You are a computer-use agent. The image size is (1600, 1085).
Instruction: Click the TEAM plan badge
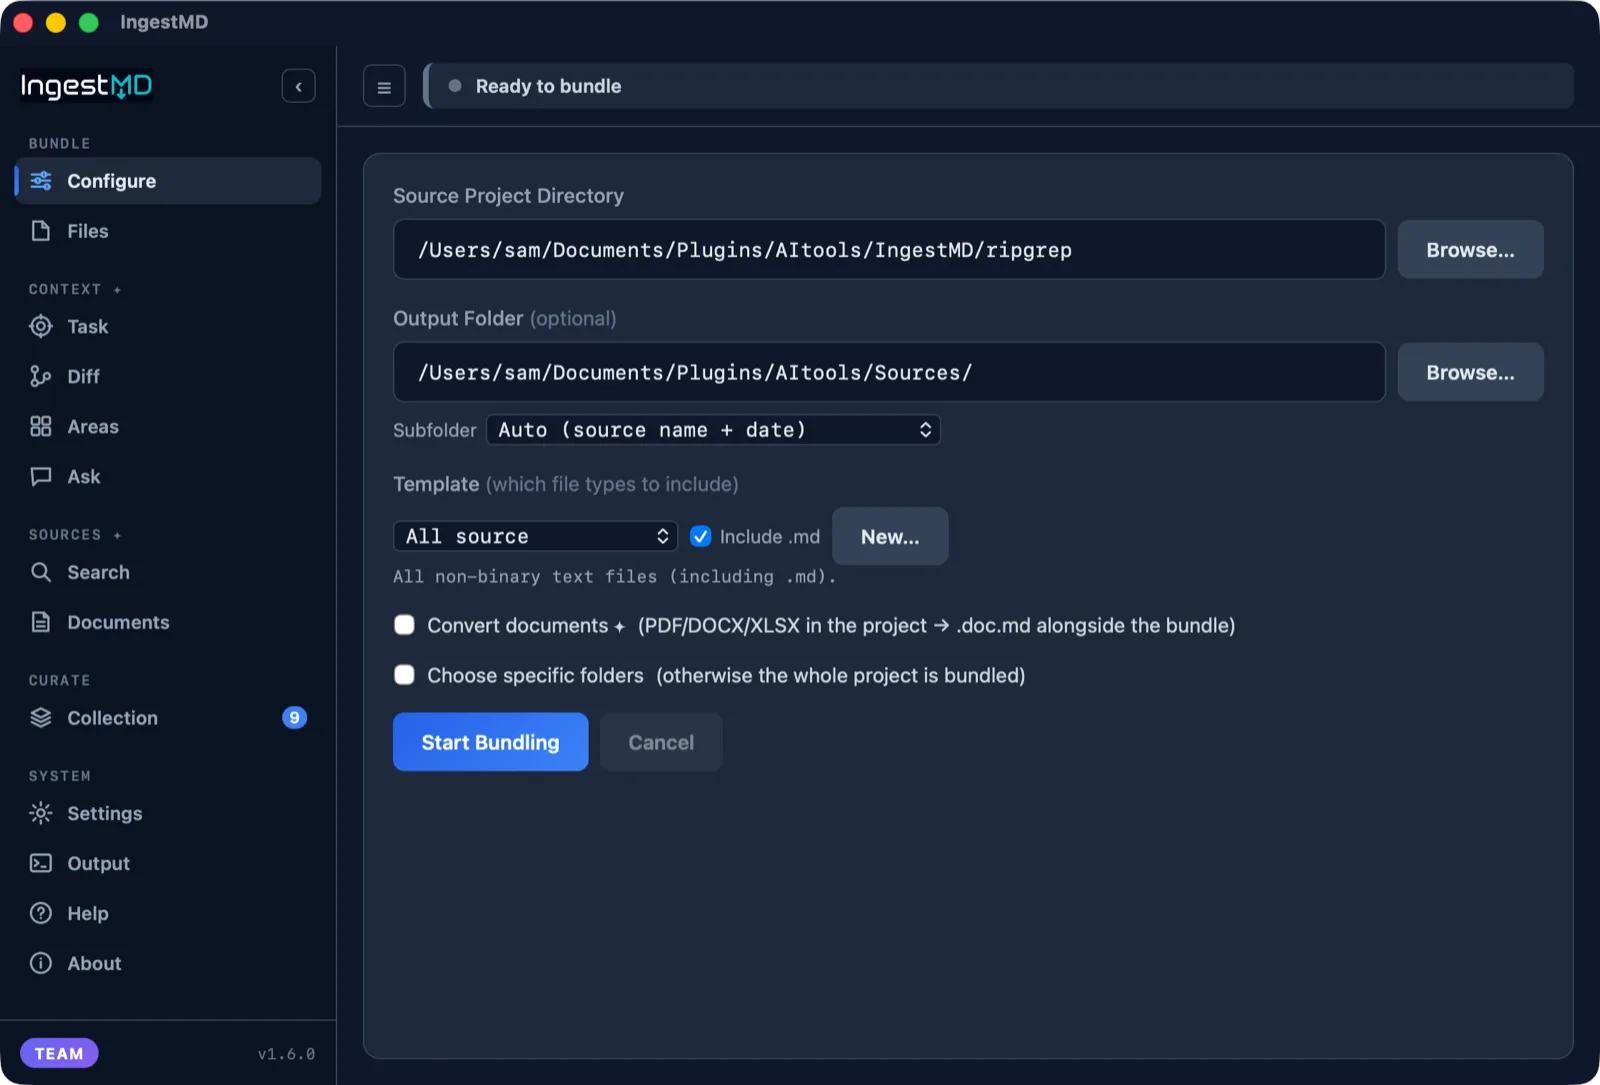[59, 1053]
